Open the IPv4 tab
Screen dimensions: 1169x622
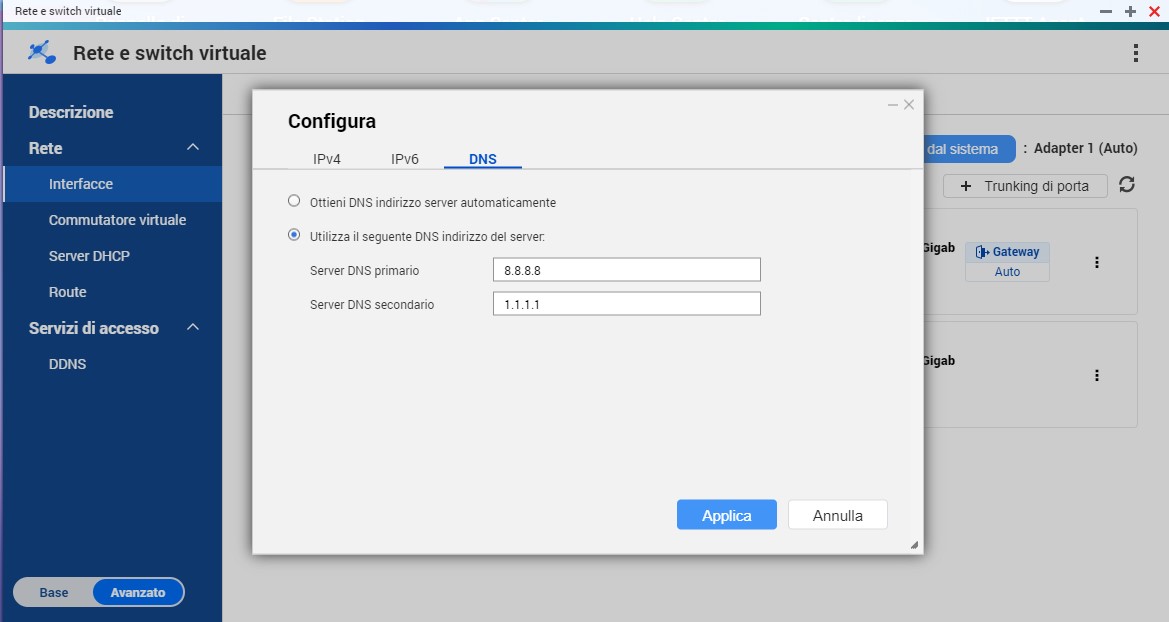pyautogui.click(x=327, y=159)
